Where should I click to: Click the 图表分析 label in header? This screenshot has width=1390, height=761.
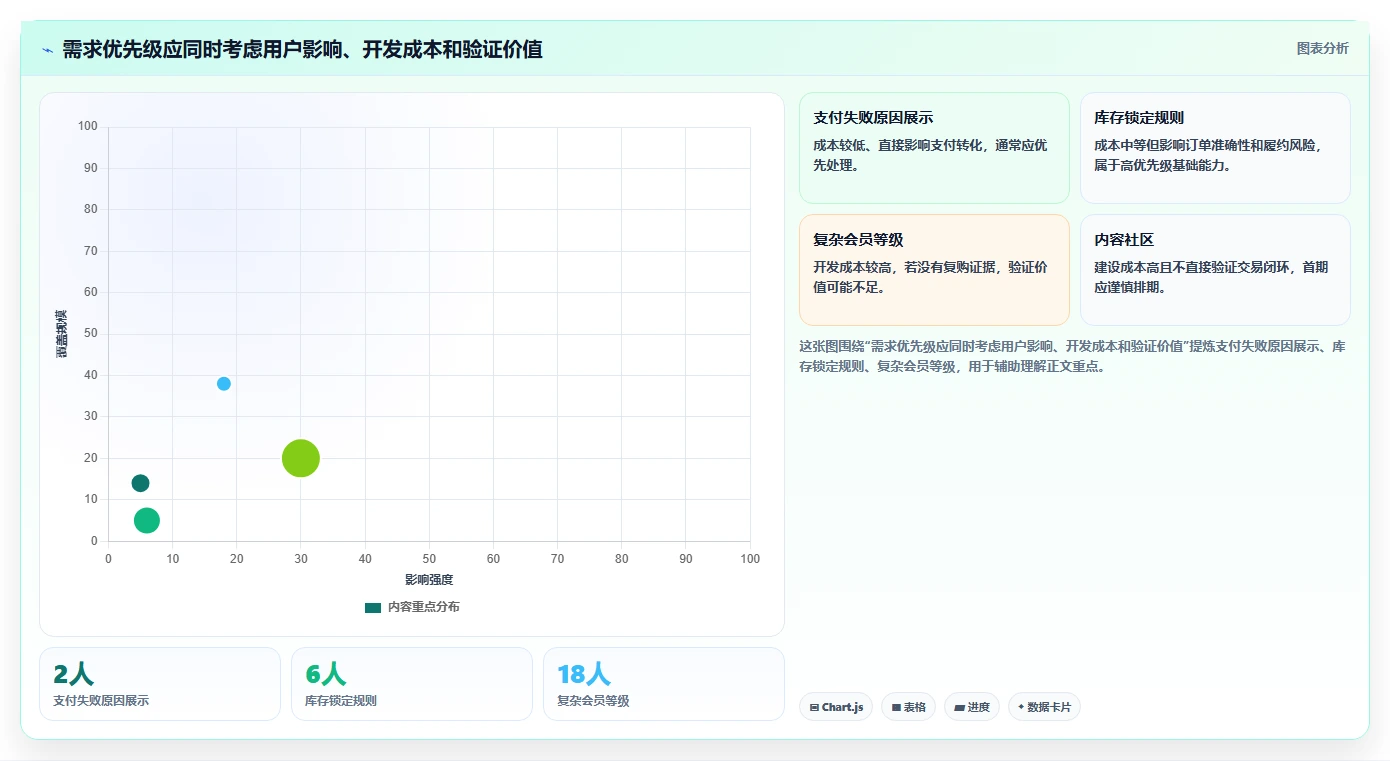(x=1322, y=48)
